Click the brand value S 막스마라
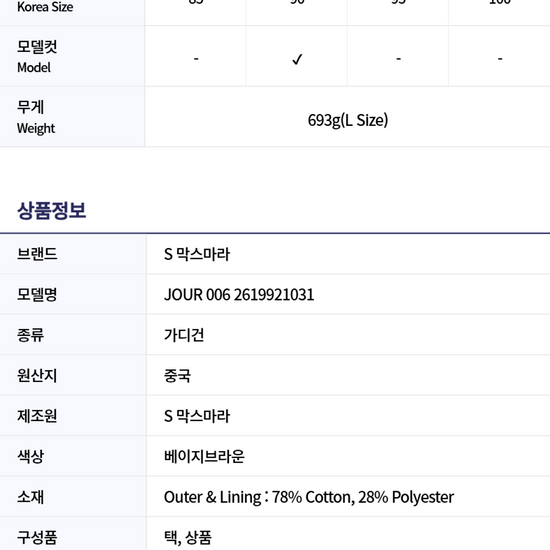The image size is (550, 550). pos(197,254)
